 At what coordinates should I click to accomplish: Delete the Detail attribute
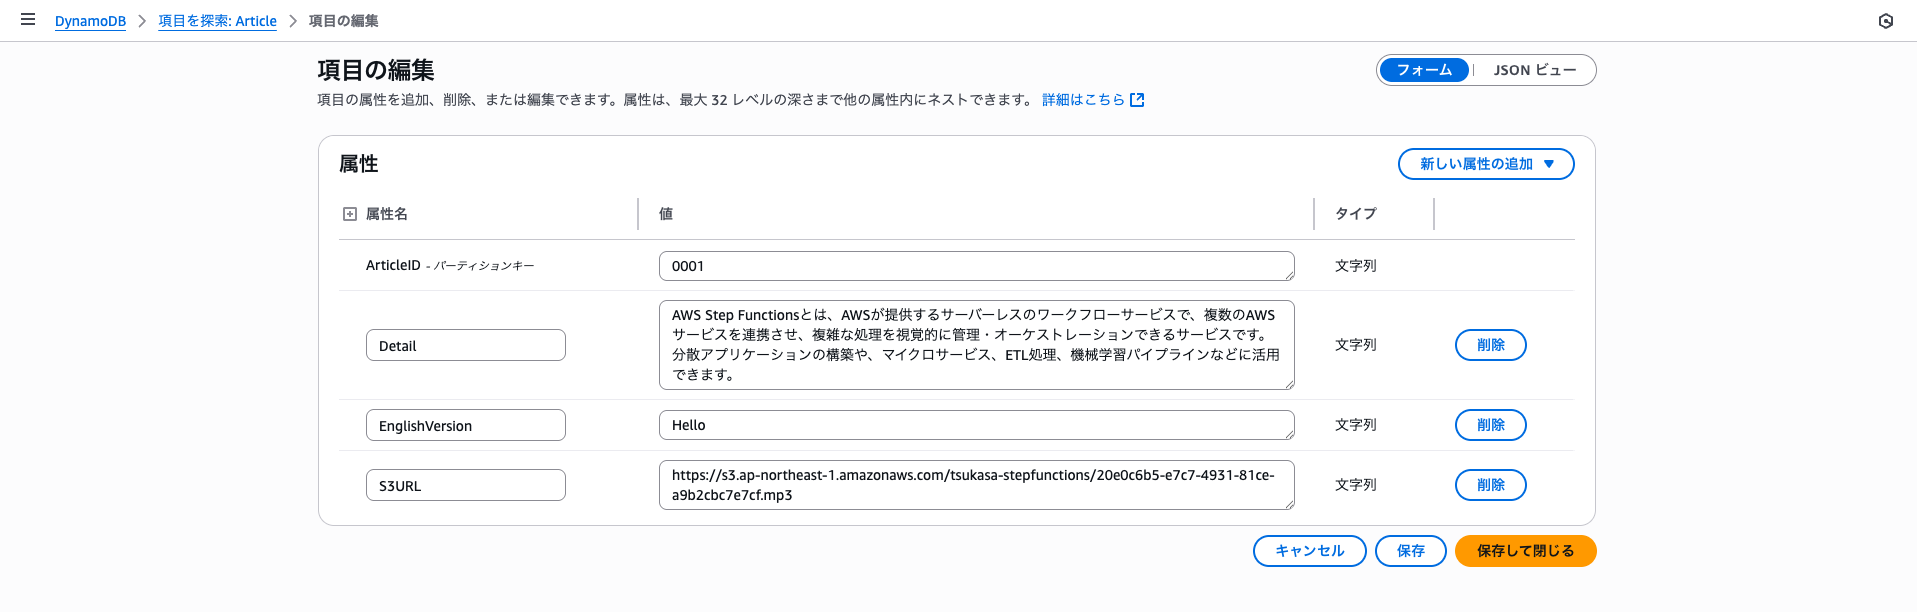tap(1490, 345)
